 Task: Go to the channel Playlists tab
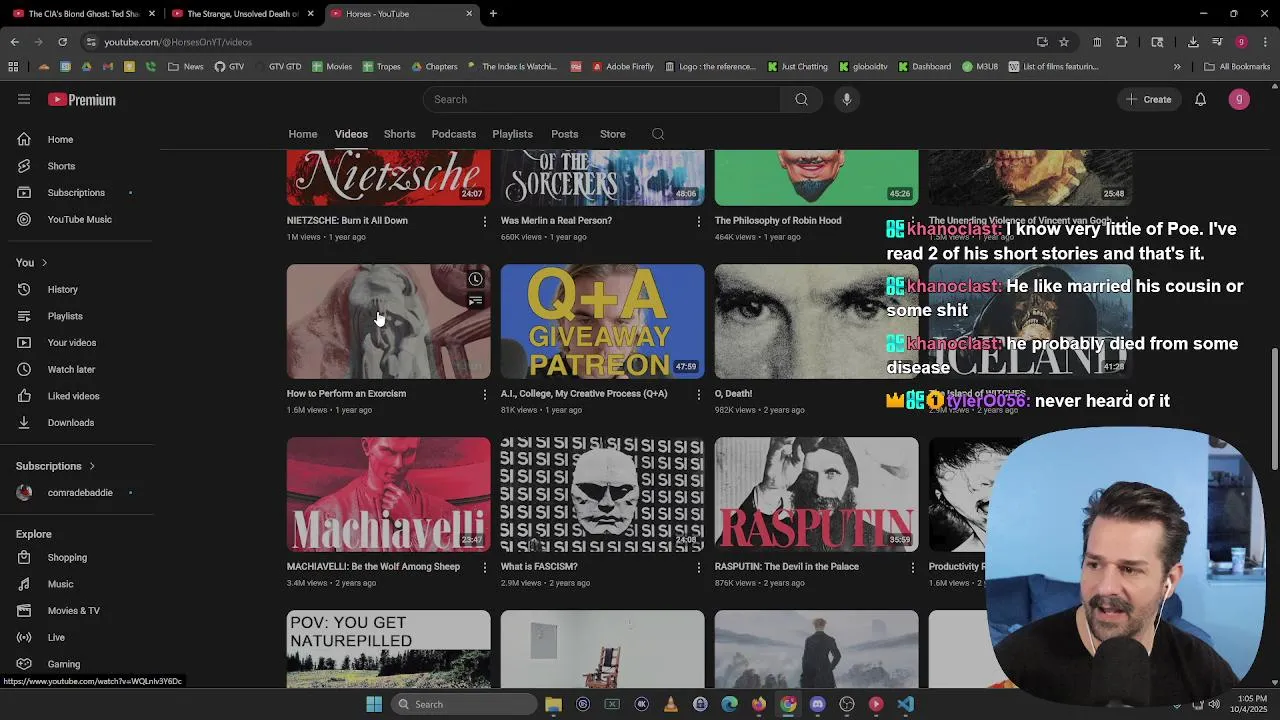pyautogui.click(x=512, y=134)
